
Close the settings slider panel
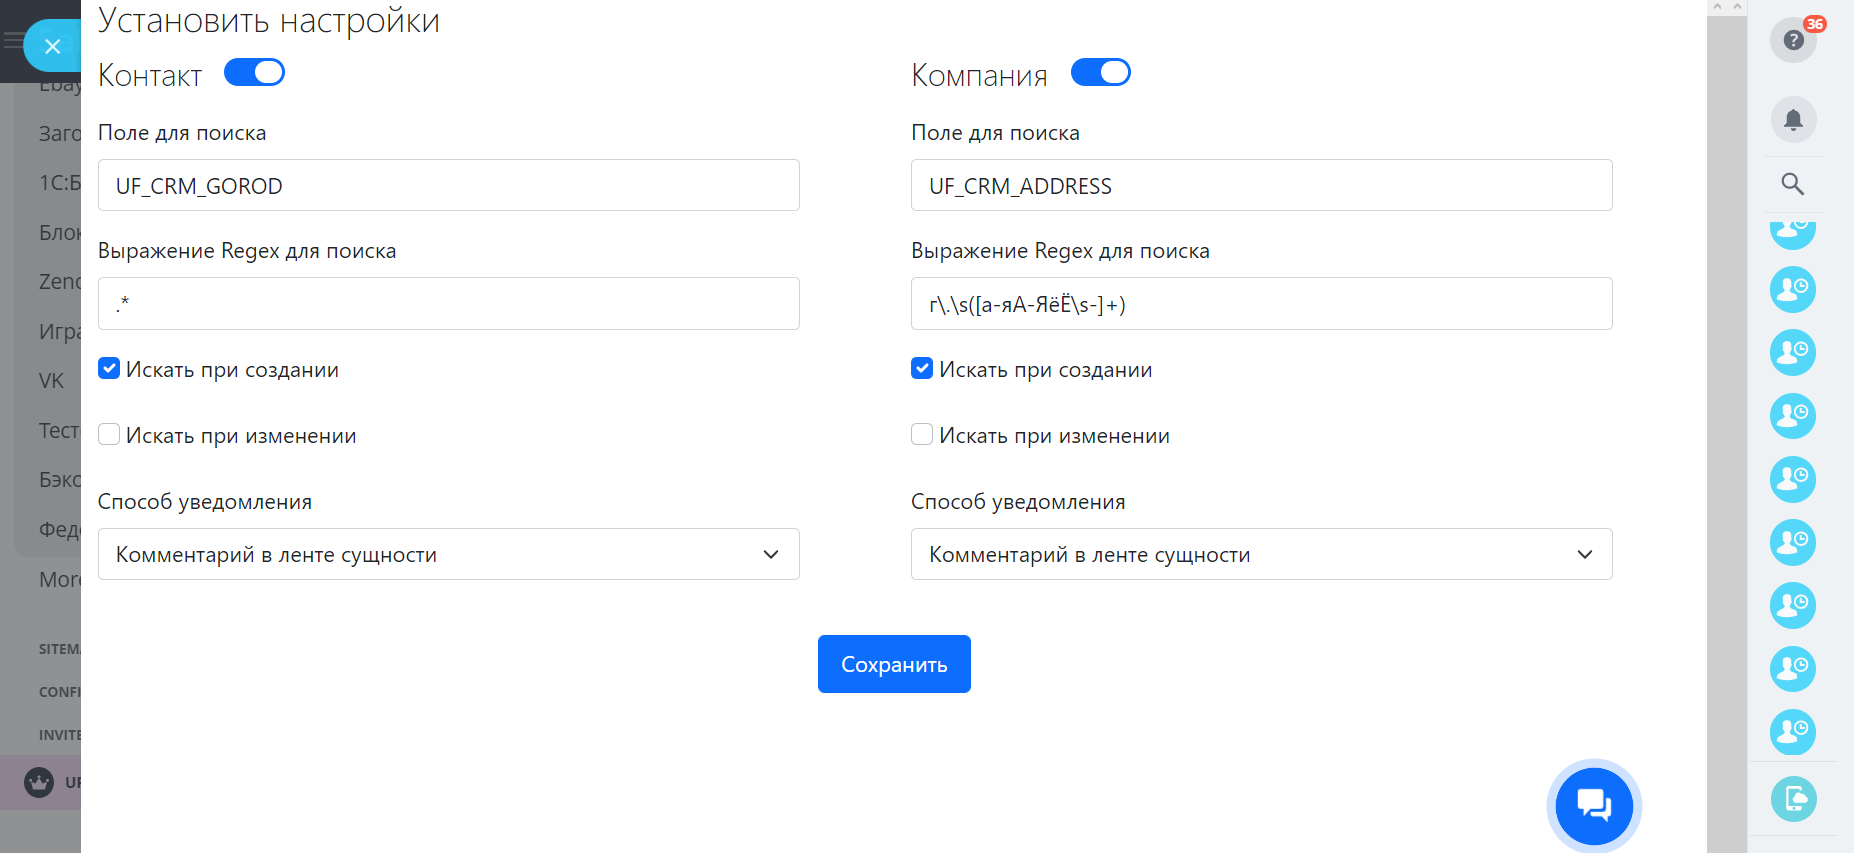52,46
